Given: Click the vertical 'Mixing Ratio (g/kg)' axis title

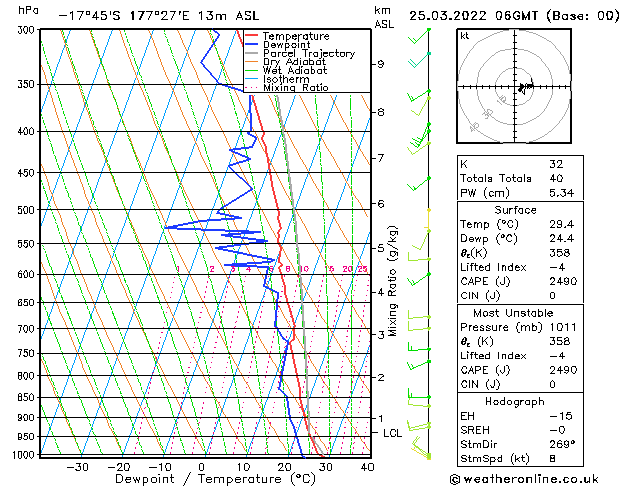Looking at the screenshot, I should point(392,281).
